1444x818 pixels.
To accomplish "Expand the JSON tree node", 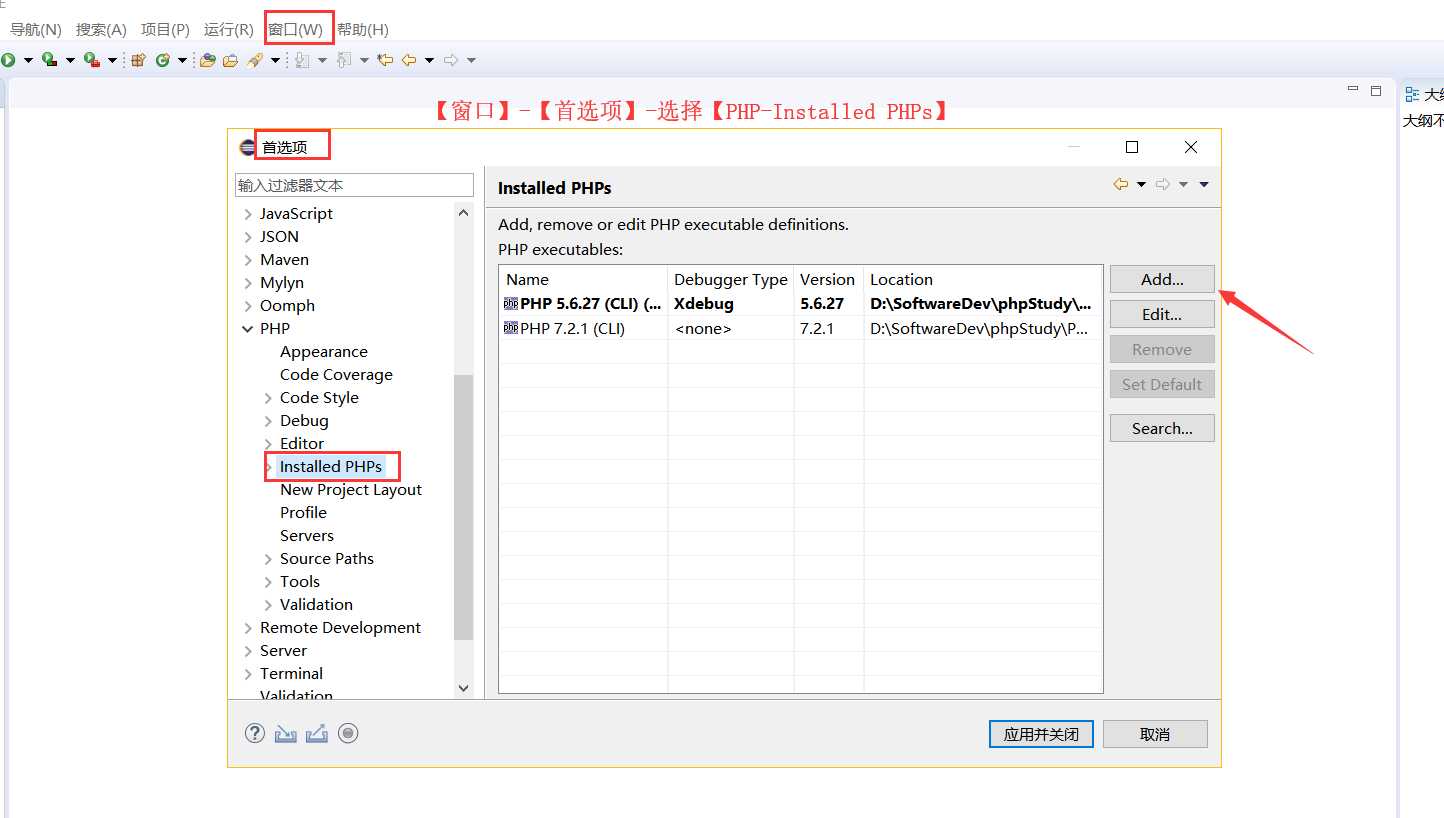I will point(248,236).
